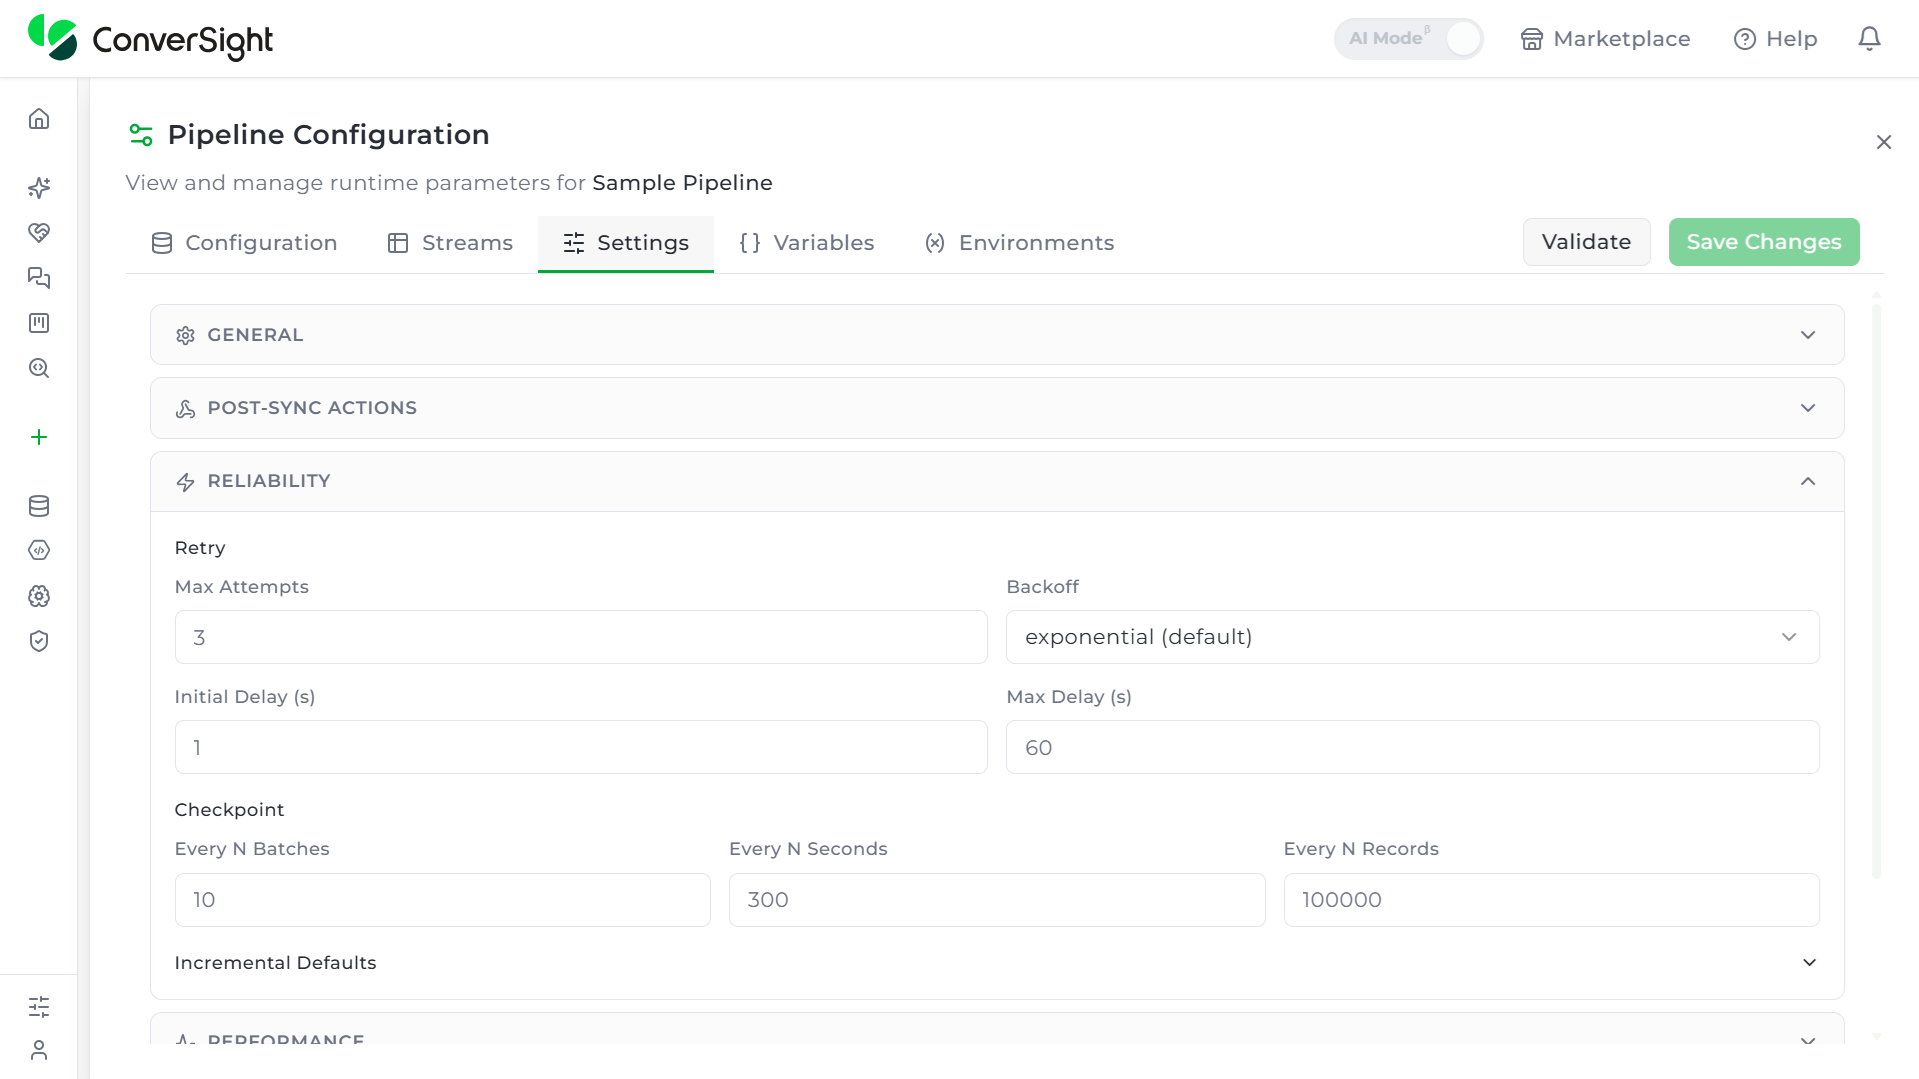This screenshot has width=1919, height=1079.
Task: Click the Every N Seconds field
Action: [997, 900]
